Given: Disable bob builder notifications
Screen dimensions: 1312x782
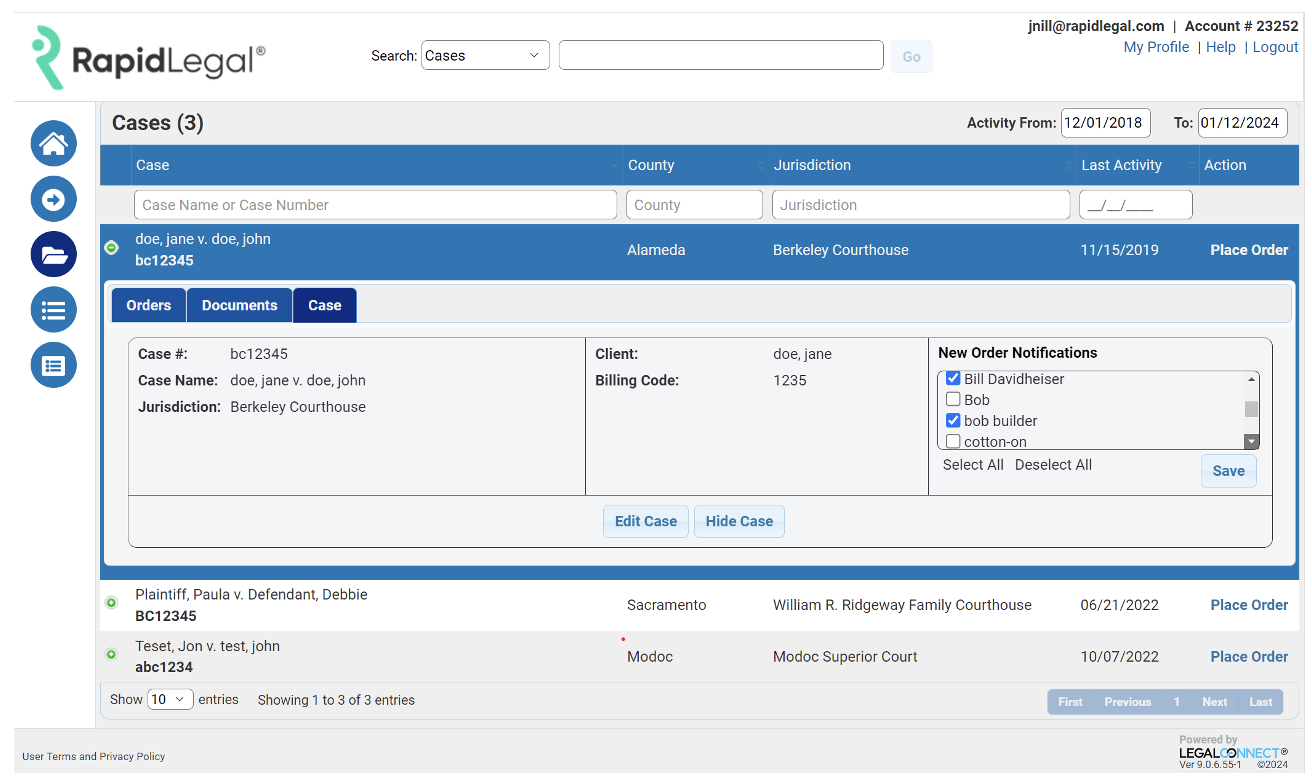Looking at the screenshot, I should click(953, 420).
